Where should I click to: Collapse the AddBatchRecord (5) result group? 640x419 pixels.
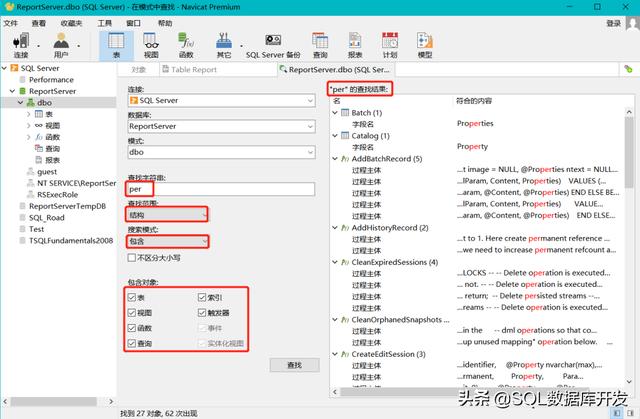coord(335,158)
